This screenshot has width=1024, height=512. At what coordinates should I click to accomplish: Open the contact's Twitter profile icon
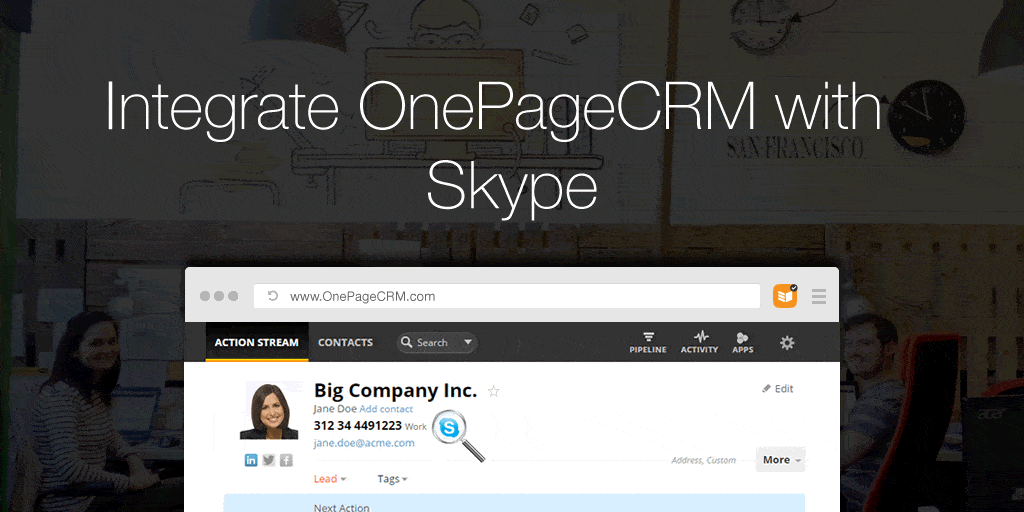coord(268,460)
